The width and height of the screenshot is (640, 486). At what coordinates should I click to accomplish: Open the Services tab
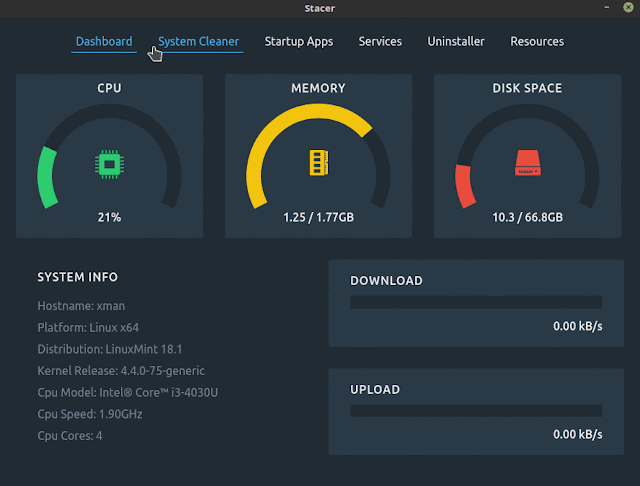[x=380, y=42]
